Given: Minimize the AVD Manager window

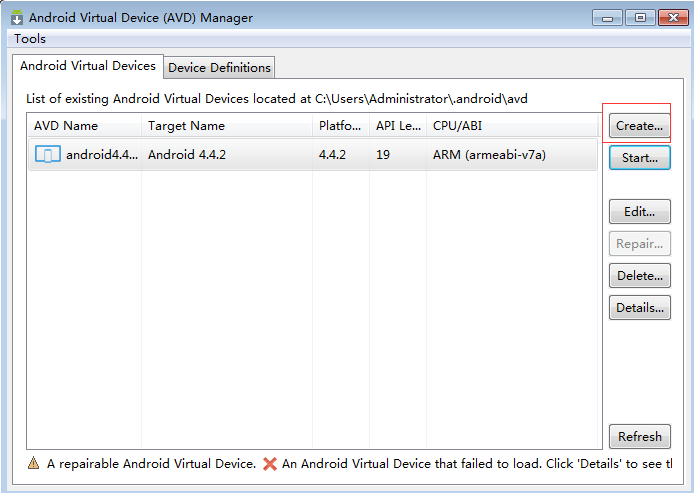Looking at the screenshot, I should click(x=607, y=18).
